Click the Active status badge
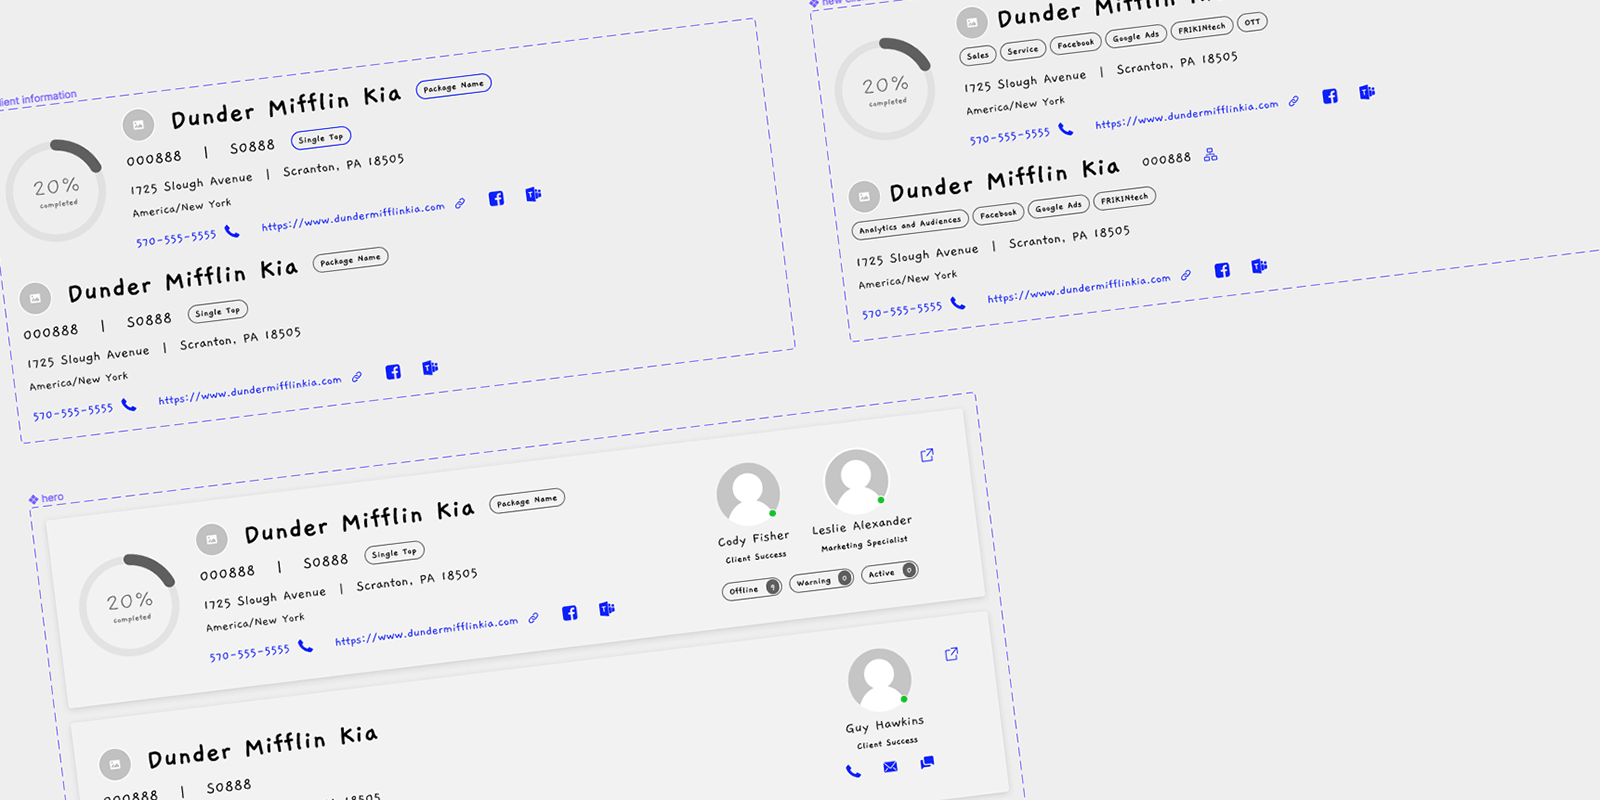Viewport: 1600px width, 800px height. [x=889, y=572]
